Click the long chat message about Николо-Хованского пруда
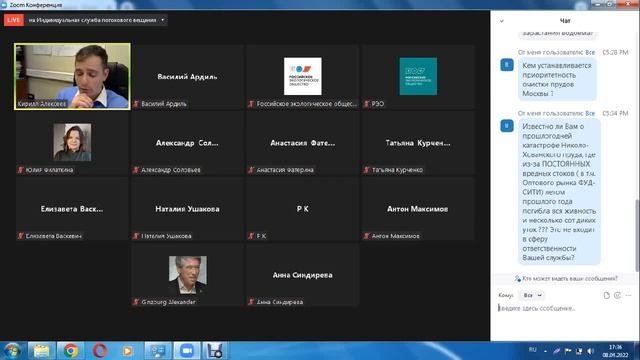 pos(559,192)
